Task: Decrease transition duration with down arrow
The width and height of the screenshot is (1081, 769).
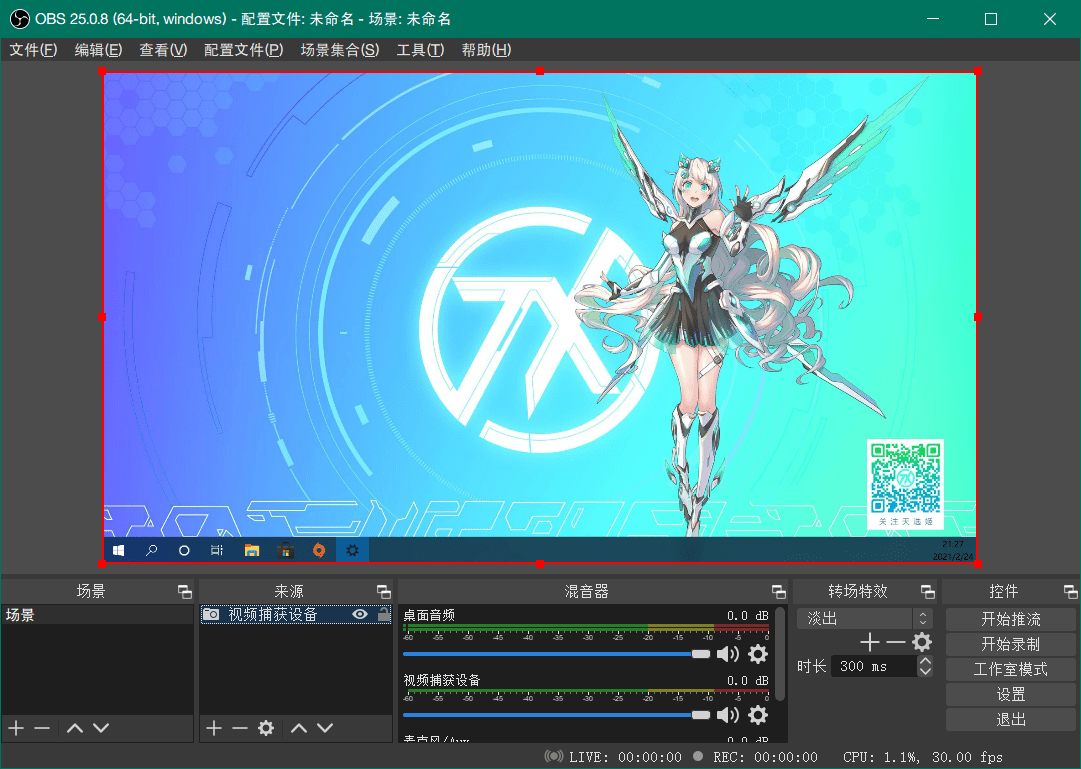Action: coord(925,671)
